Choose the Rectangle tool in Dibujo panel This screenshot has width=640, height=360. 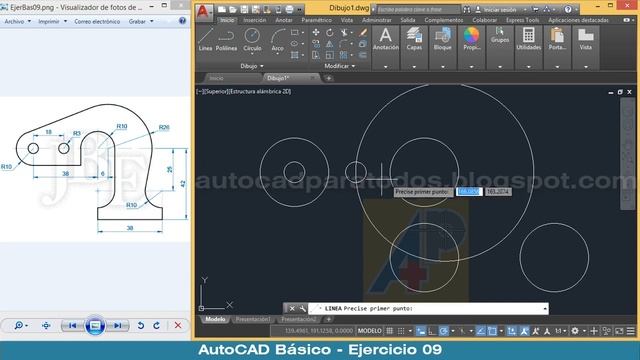point(295,32)
